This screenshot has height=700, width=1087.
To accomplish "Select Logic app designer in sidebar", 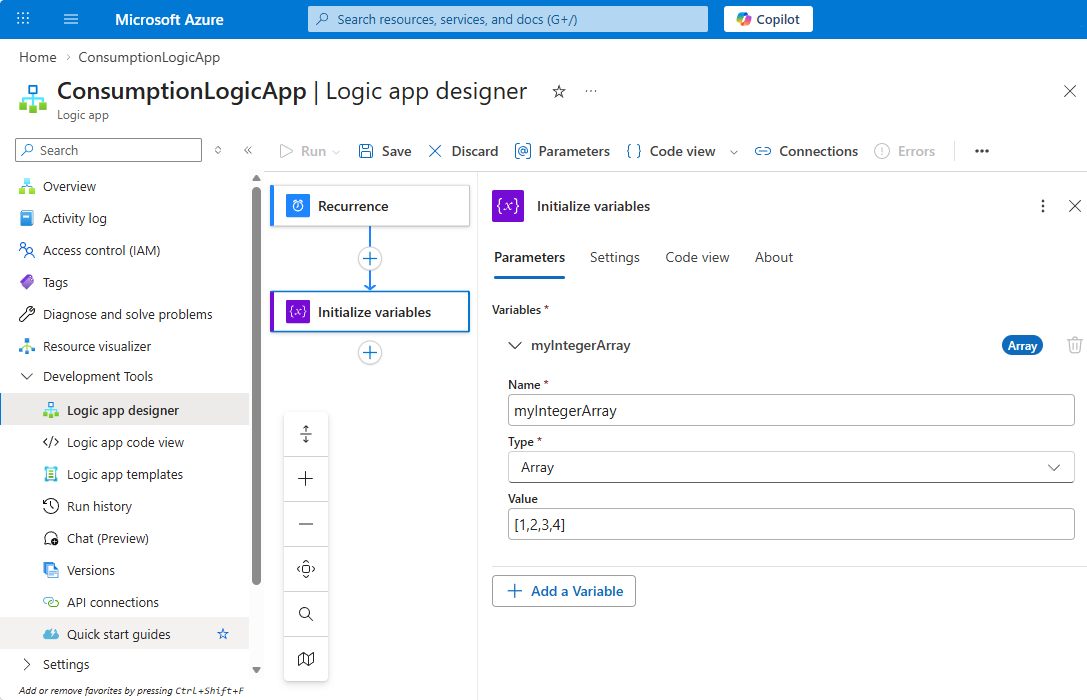I will pos(125,410).
